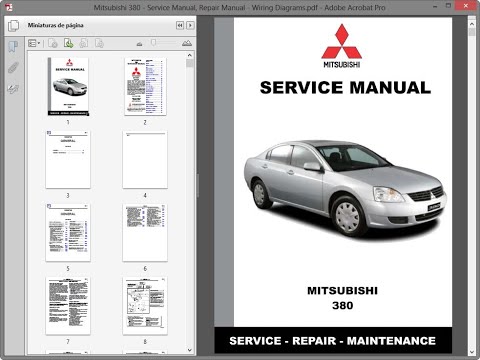
Task: Click thumbnails scrollbar down arrow
Action: point(190,350)
